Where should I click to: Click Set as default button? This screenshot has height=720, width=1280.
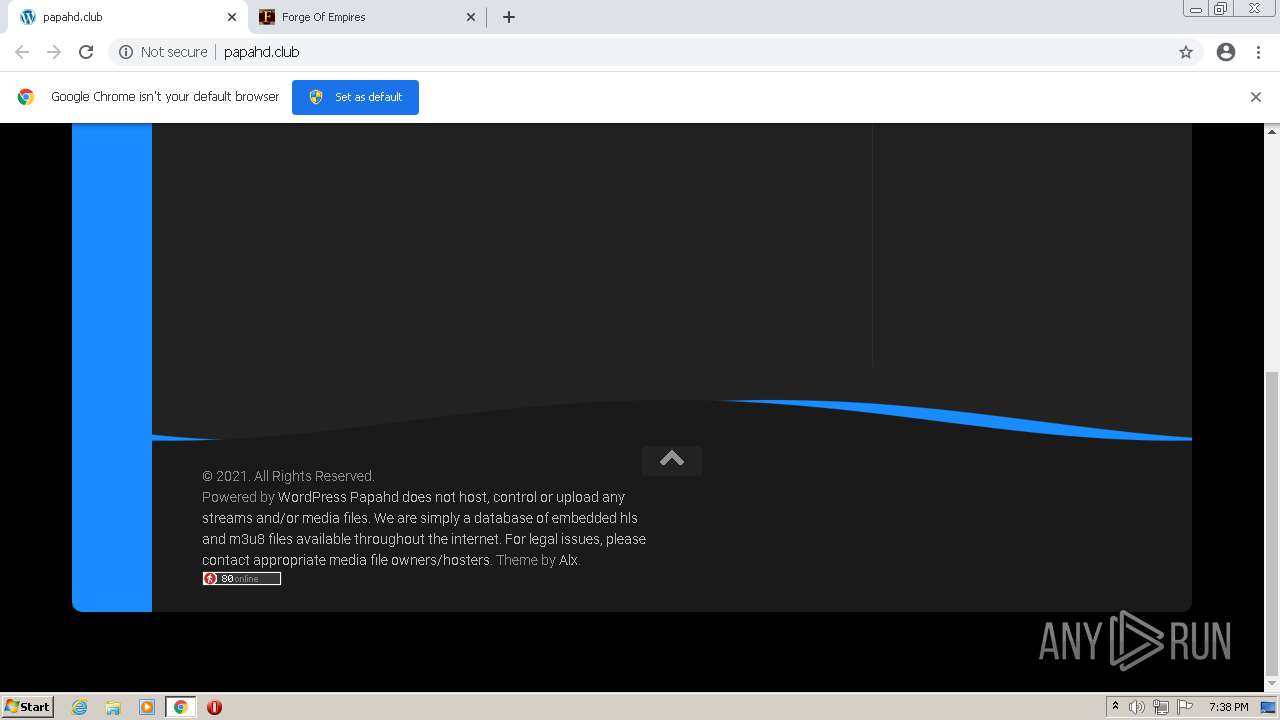tap(355, 97)
